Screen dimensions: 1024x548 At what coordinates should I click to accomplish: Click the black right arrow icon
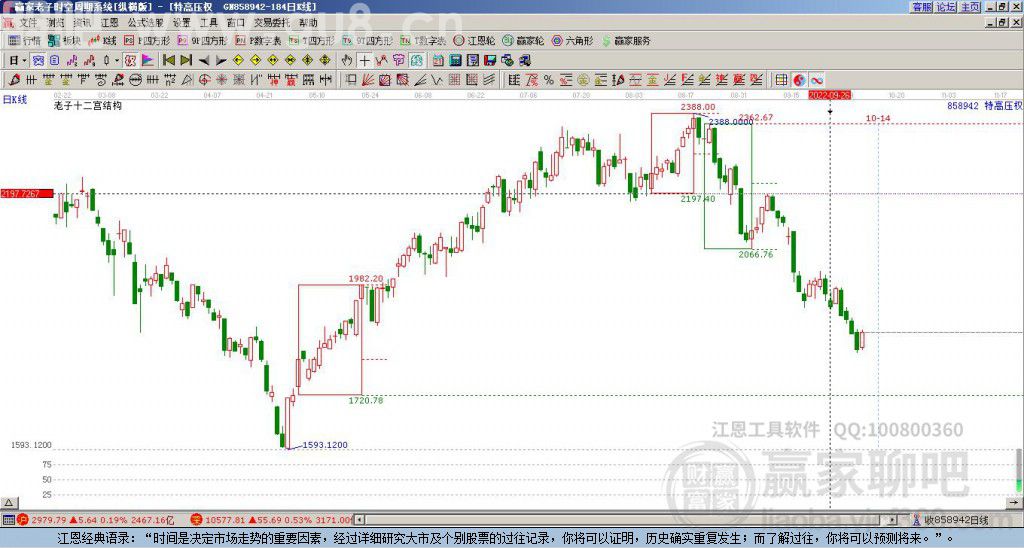click(x=221, y=61)
